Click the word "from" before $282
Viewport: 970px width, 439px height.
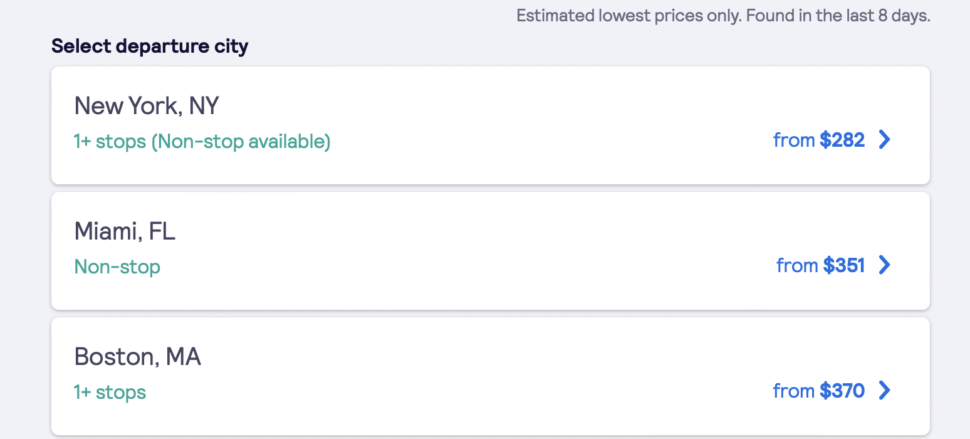[x=794, y=140]
